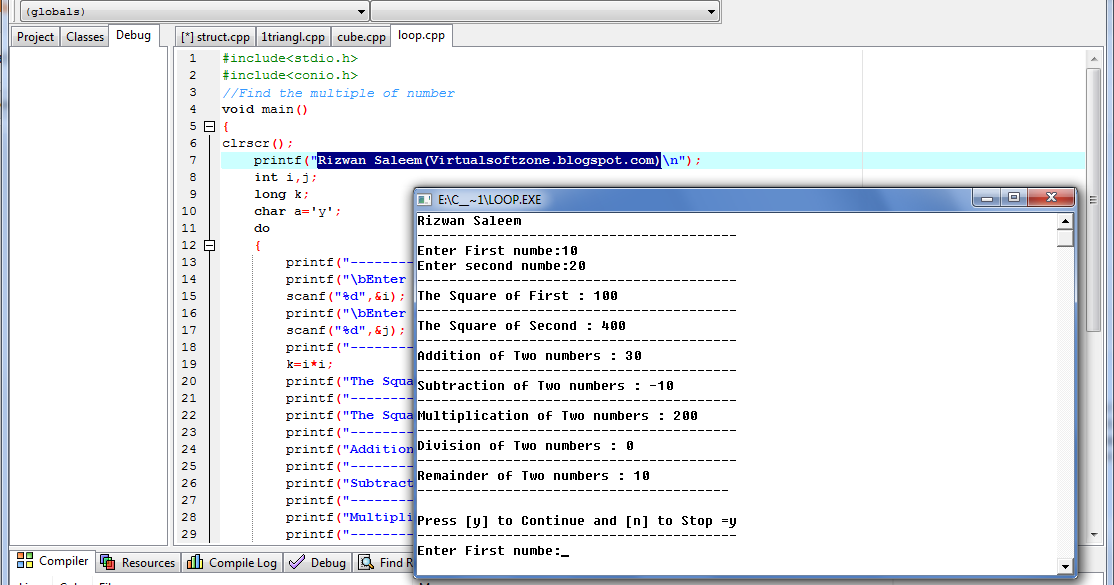Switch to the [*] struct.cpp tab

[215, 37]
